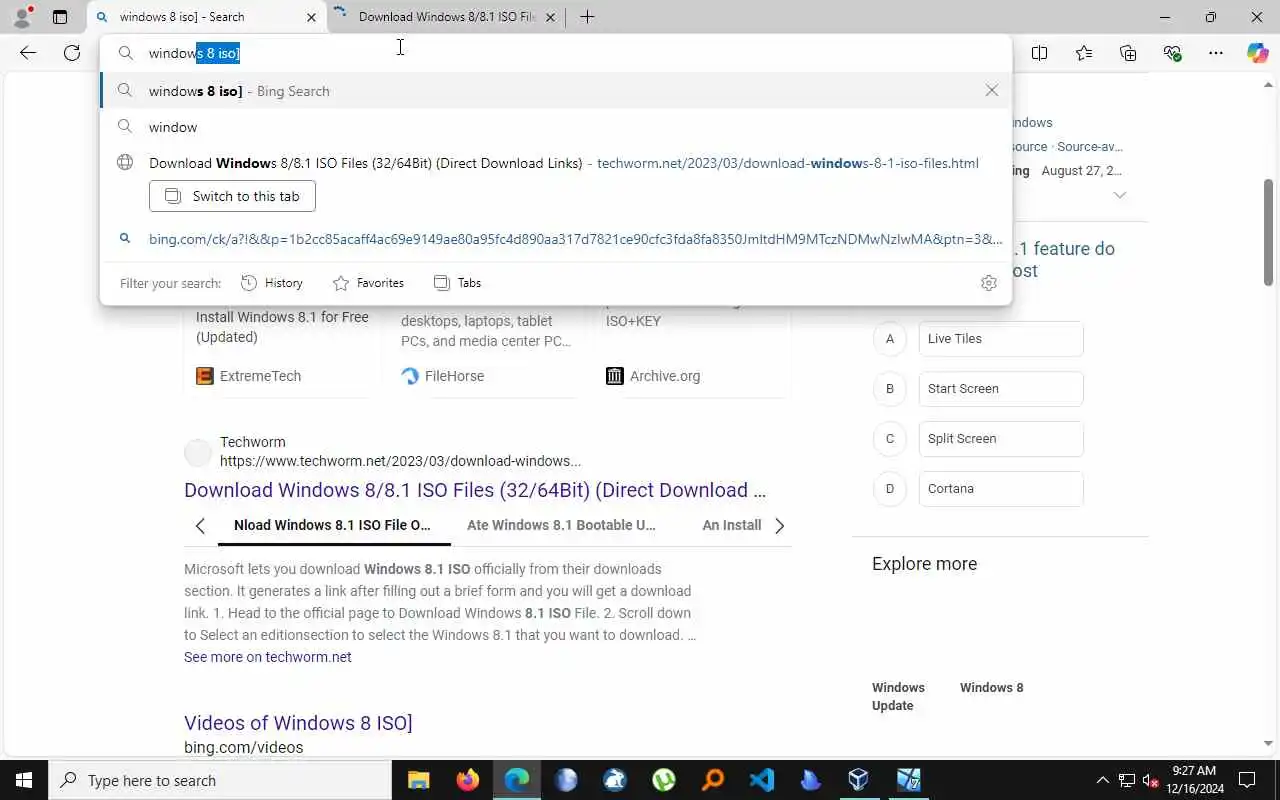Open the Favorites star icon in the toolbar
The height and width of the screenshot is (800, 1280).
click(x=1084, y=53)
